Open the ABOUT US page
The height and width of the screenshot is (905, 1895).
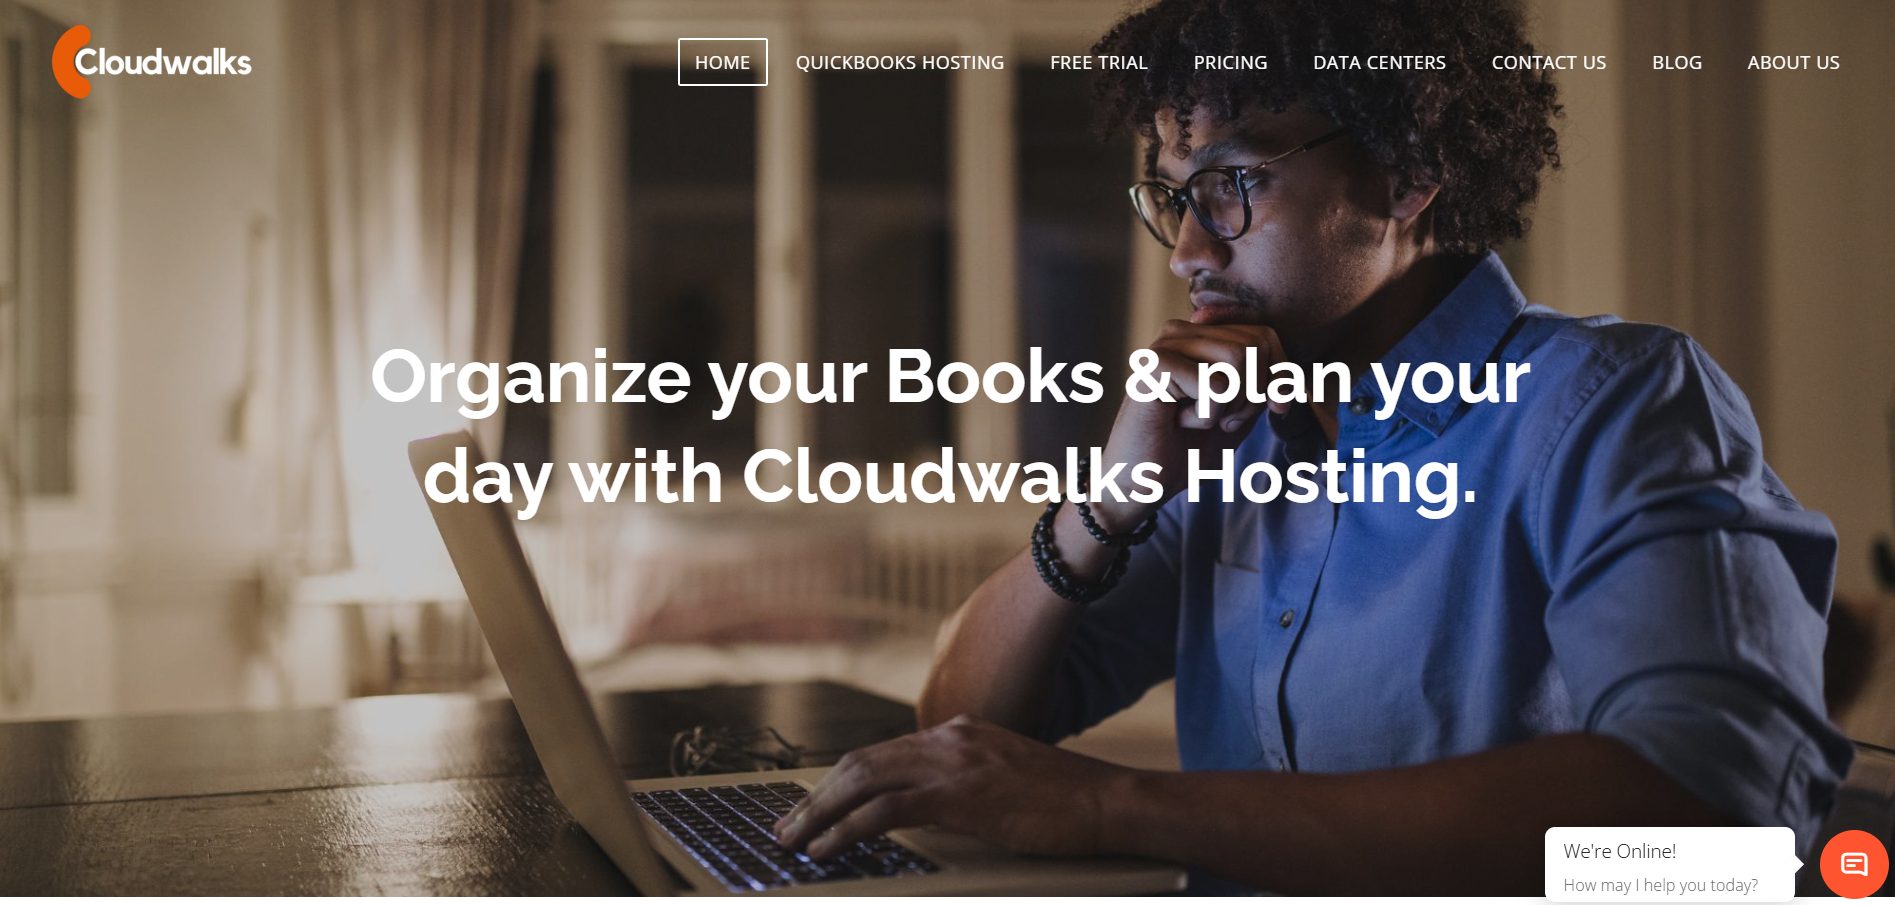1793,62
